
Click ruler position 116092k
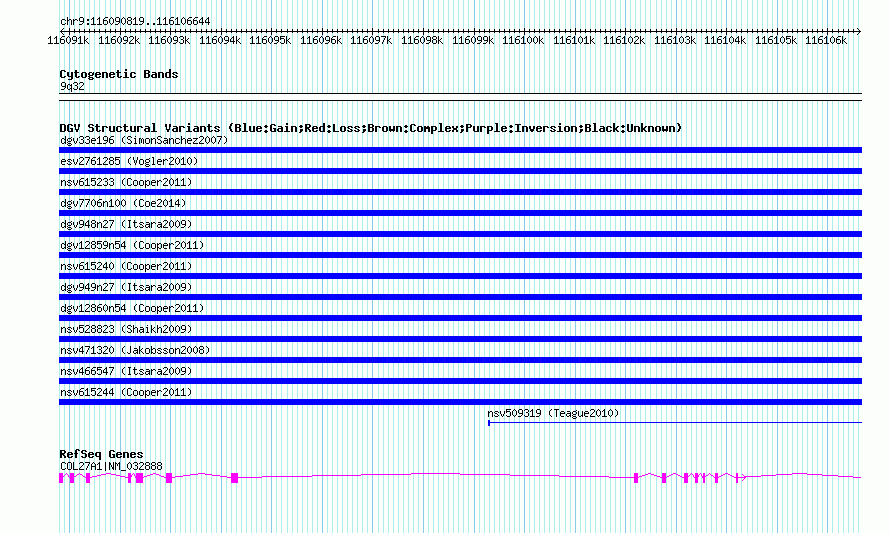[119, 40]
